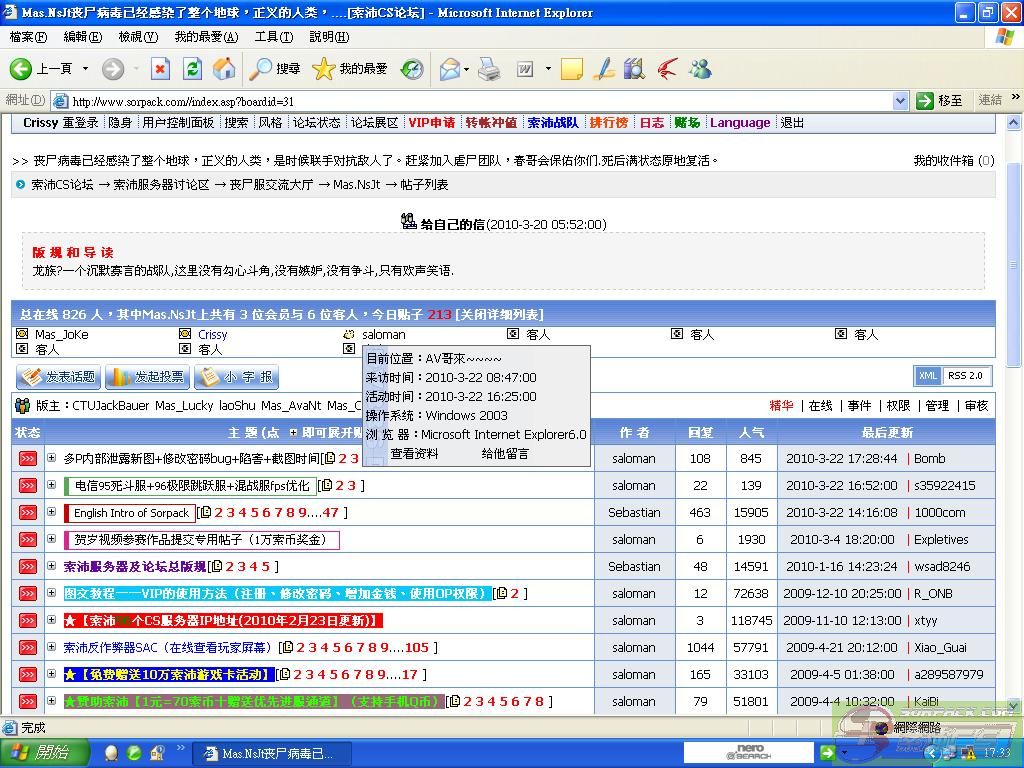The image size is (1024, 768).
Task: Click the RSS 2.0 feed badge
Action: [x=965, y=376]
